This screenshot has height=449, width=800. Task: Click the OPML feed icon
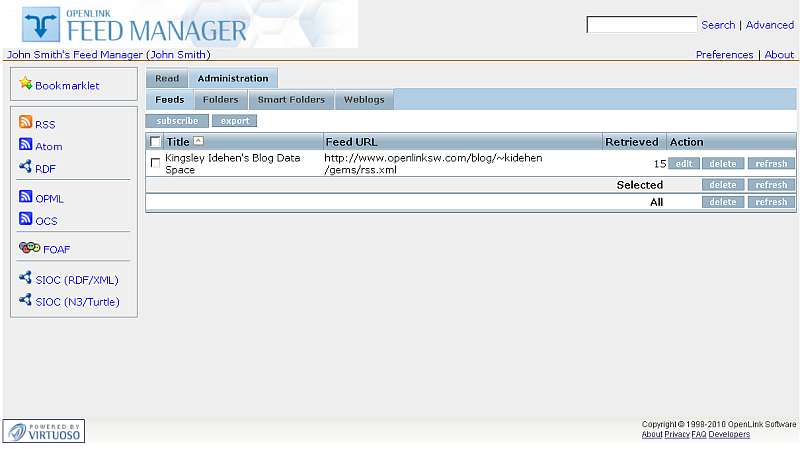pyautogui.click(x=26, y=197)
